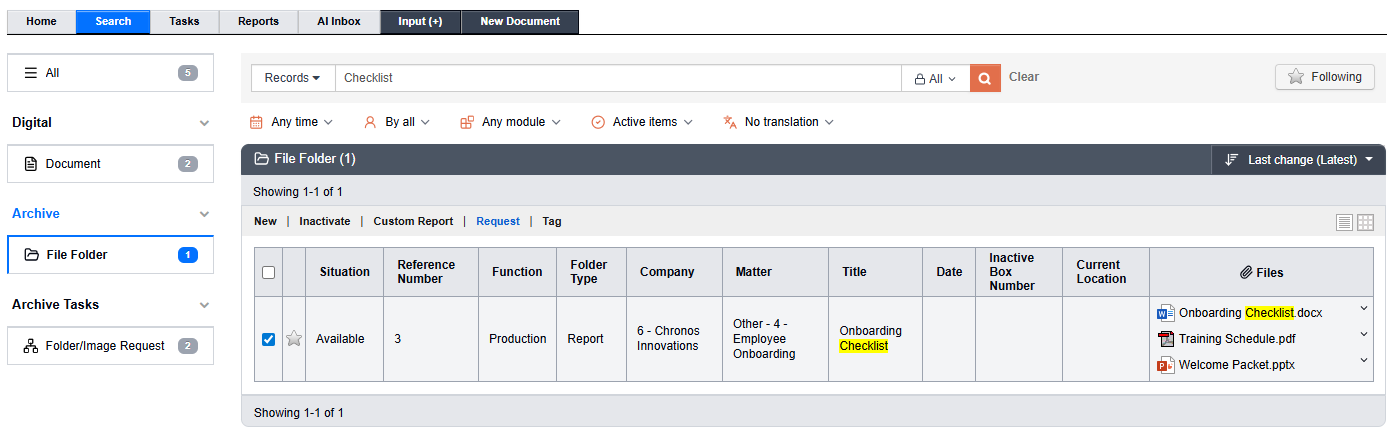
Task: Open the No translation filter dropdown
Action: (778, 122)
